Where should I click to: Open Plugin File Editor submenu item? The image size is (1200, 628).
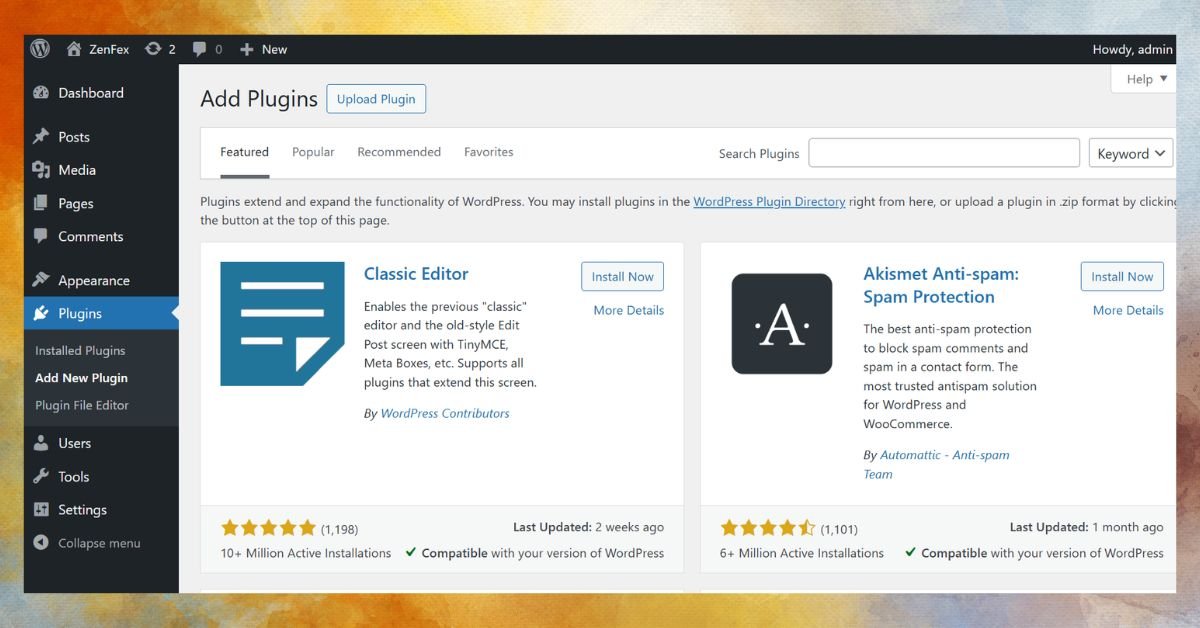click(x=82, y=405)
